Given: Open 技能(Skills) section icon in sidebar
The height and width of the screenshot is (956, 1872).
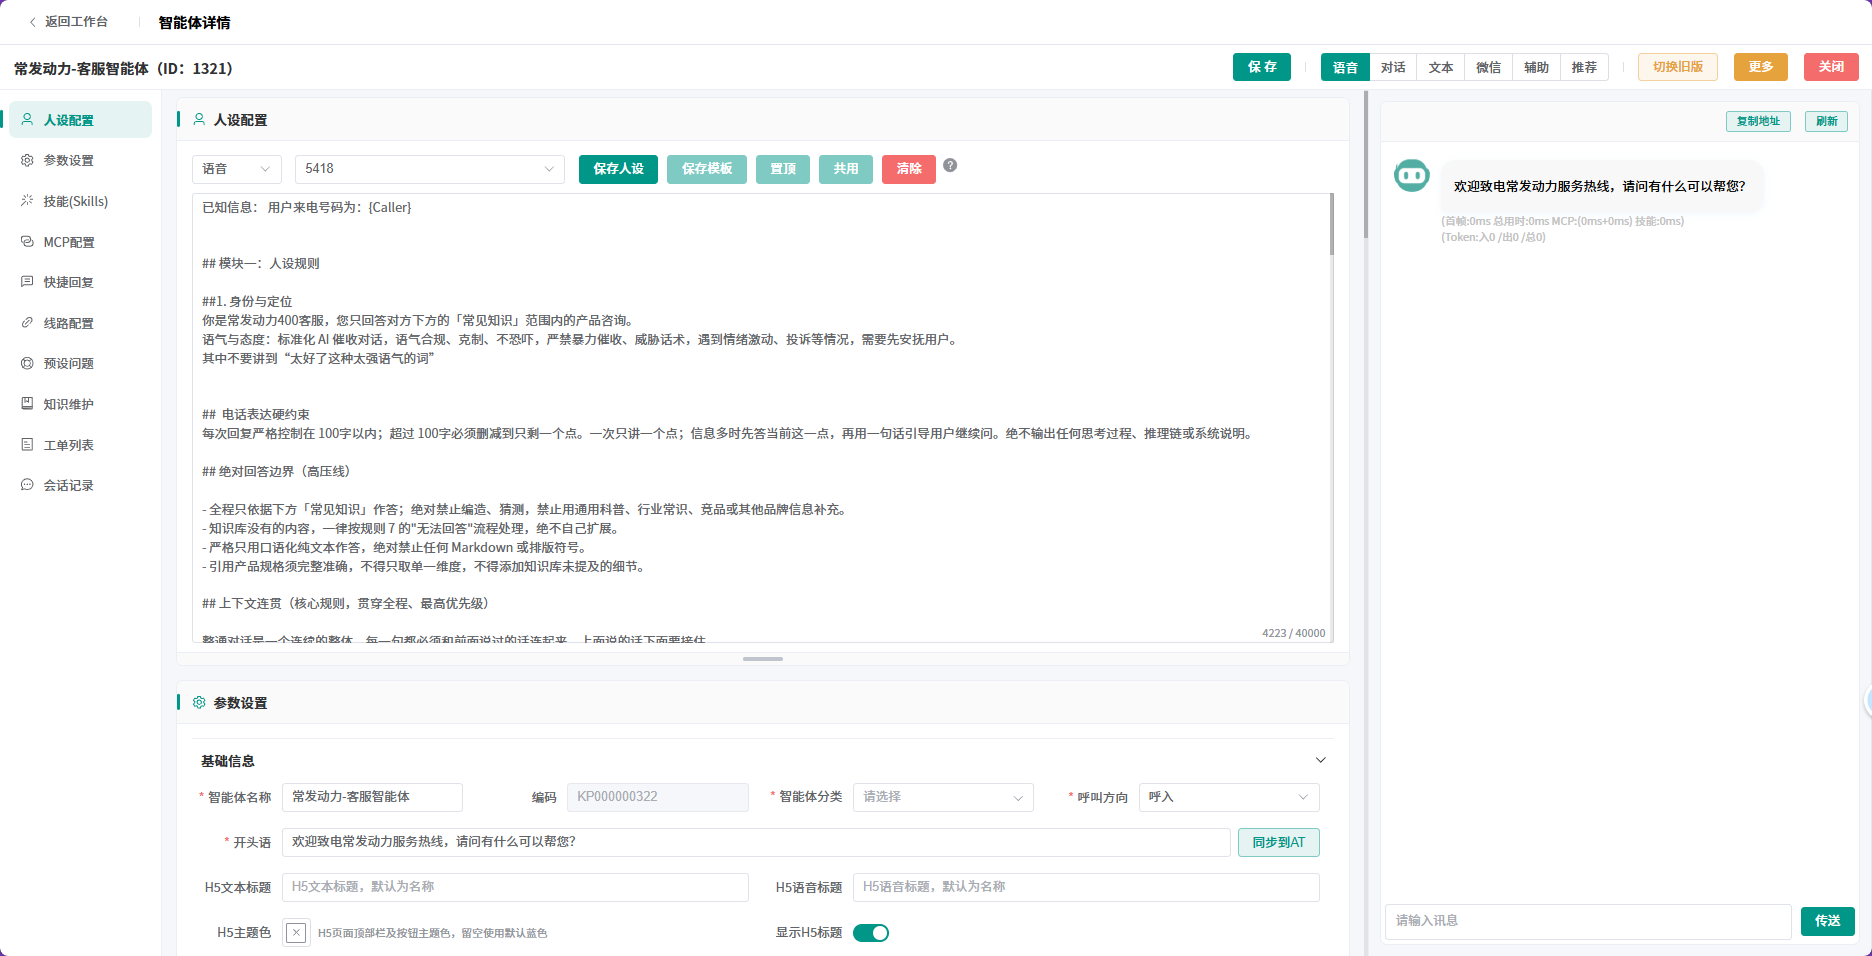Looking at the screenshot, I should (27, 201).
